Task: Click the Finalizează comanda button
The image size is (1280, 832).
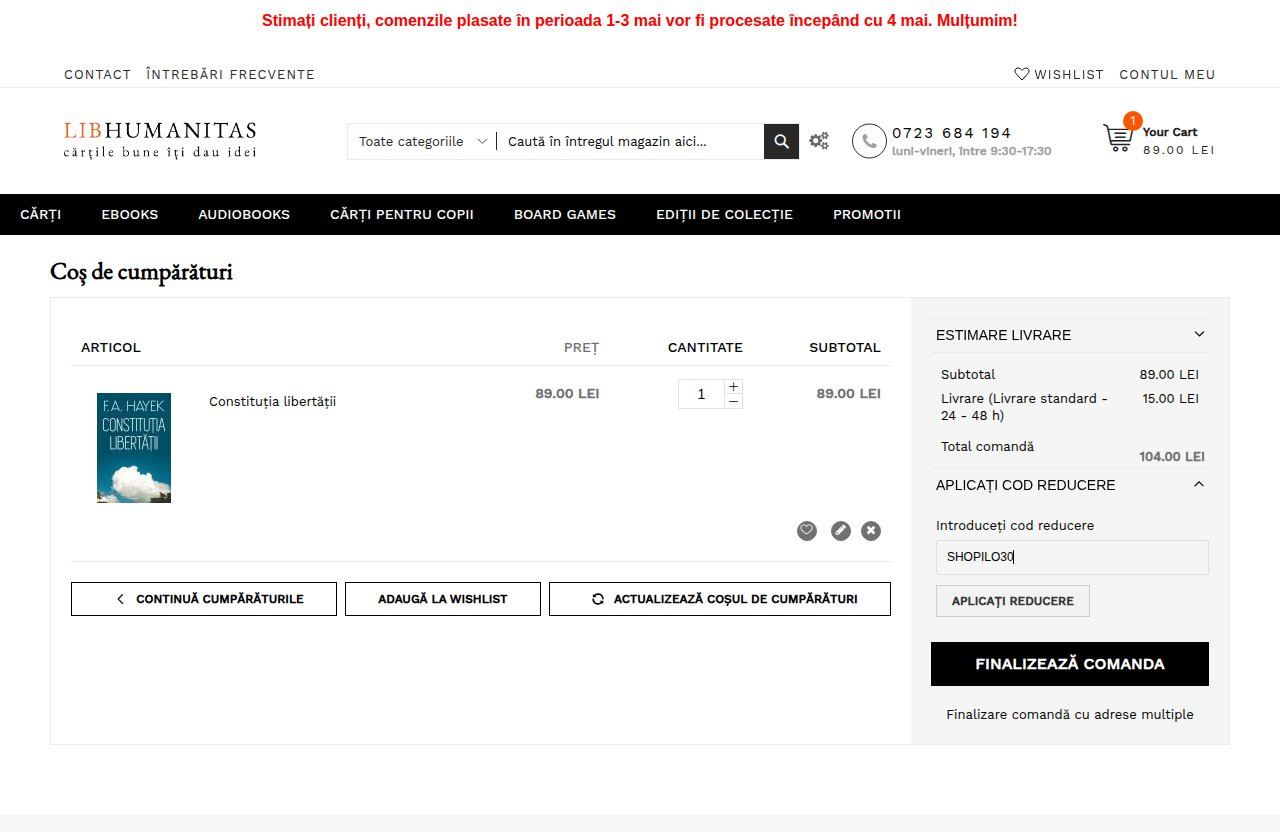Action: click(1070, 664)
